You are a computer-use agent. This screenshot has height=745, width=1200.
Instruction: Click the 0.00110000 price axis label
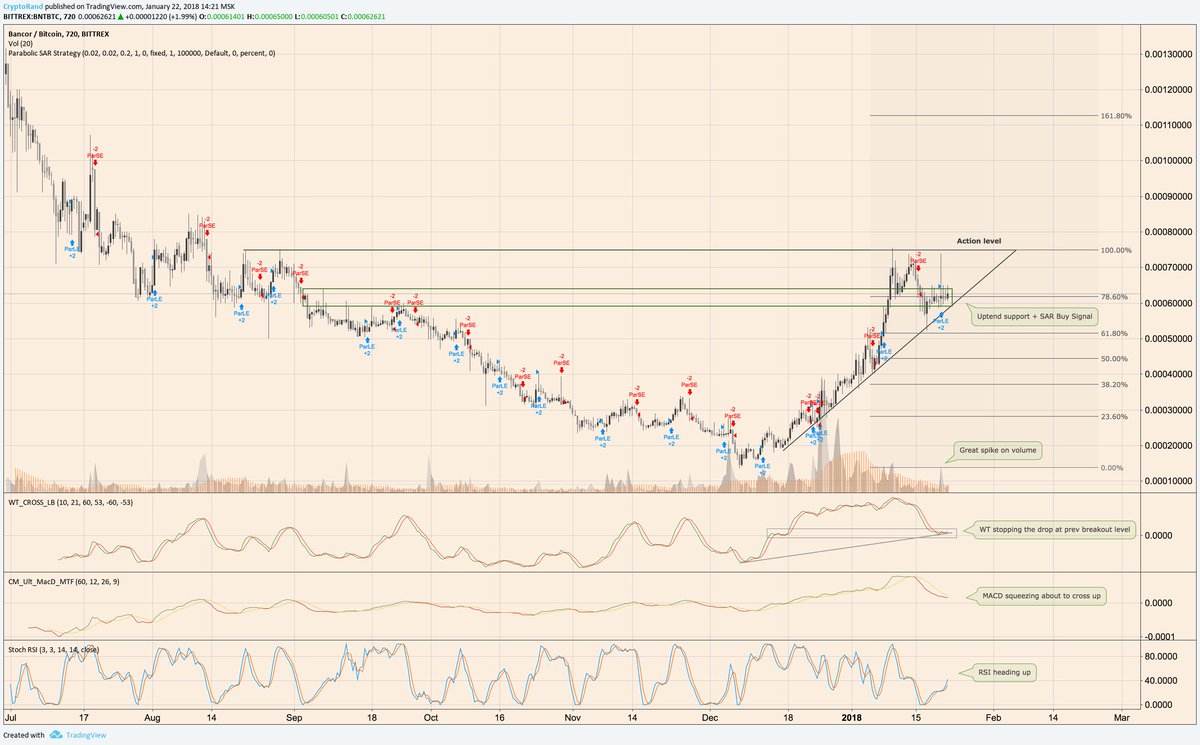[1170, 125]
